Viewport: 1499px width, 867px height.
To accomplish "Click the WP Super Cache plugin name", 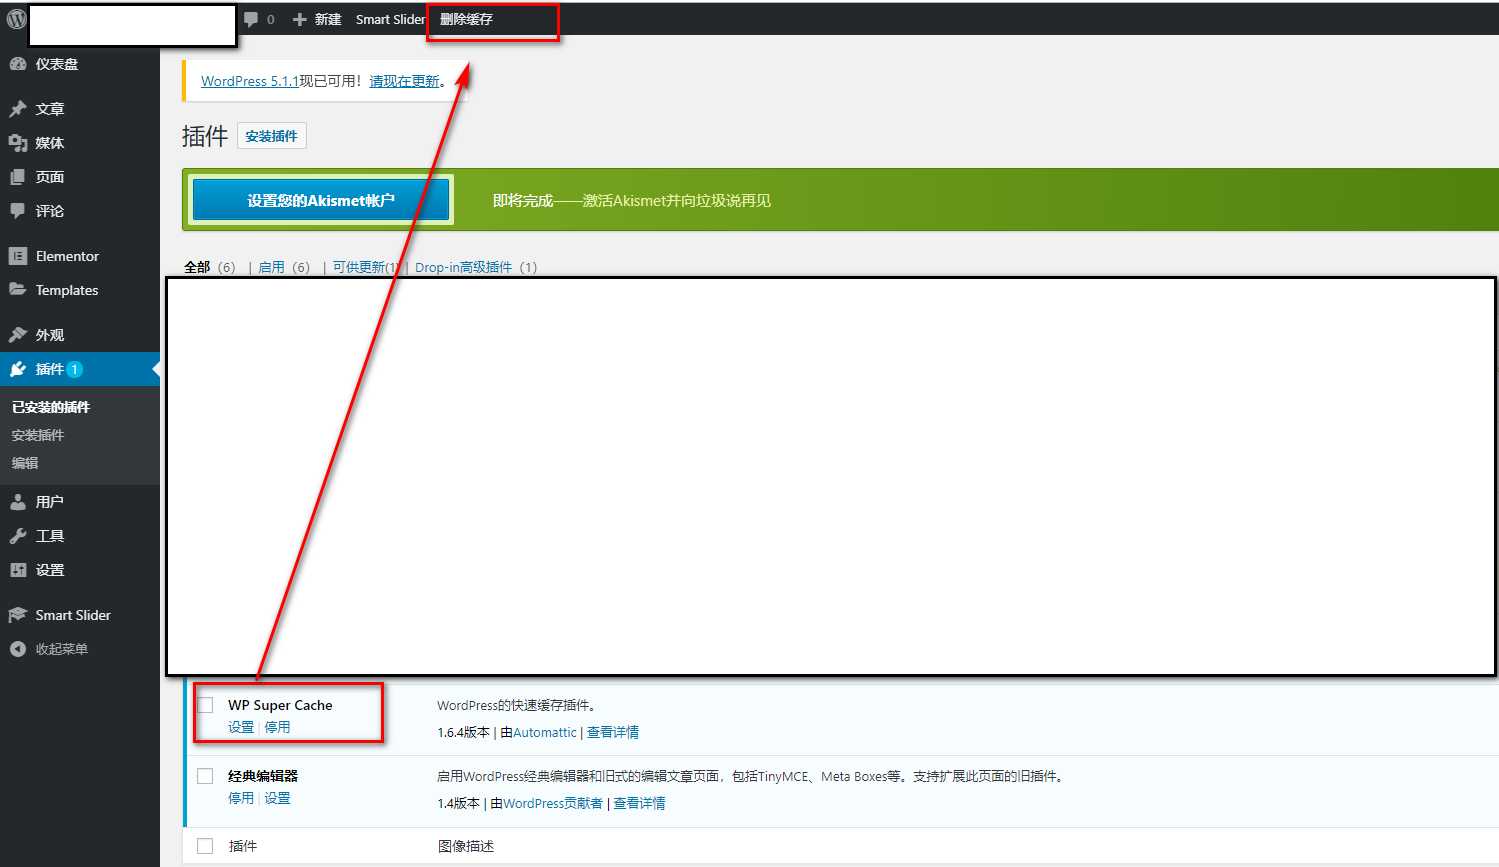I will click(280, 705).
